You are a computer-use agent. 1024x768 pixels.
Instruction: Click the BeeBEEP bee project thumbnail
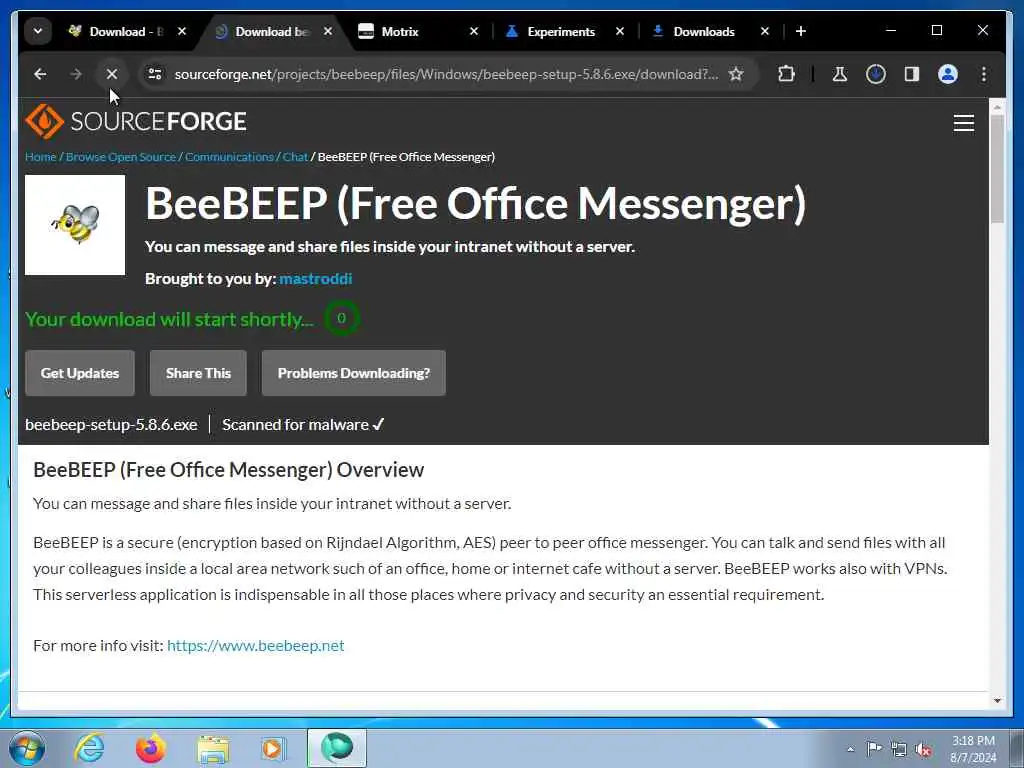[x=75, y=225]
